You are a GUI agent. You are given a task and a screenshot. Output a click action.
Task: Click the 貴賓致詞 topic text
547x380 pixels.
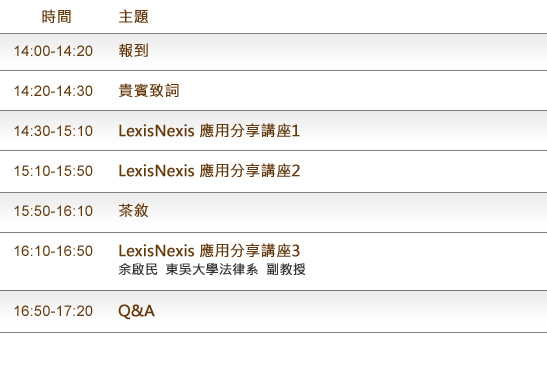tap(149, 91)
